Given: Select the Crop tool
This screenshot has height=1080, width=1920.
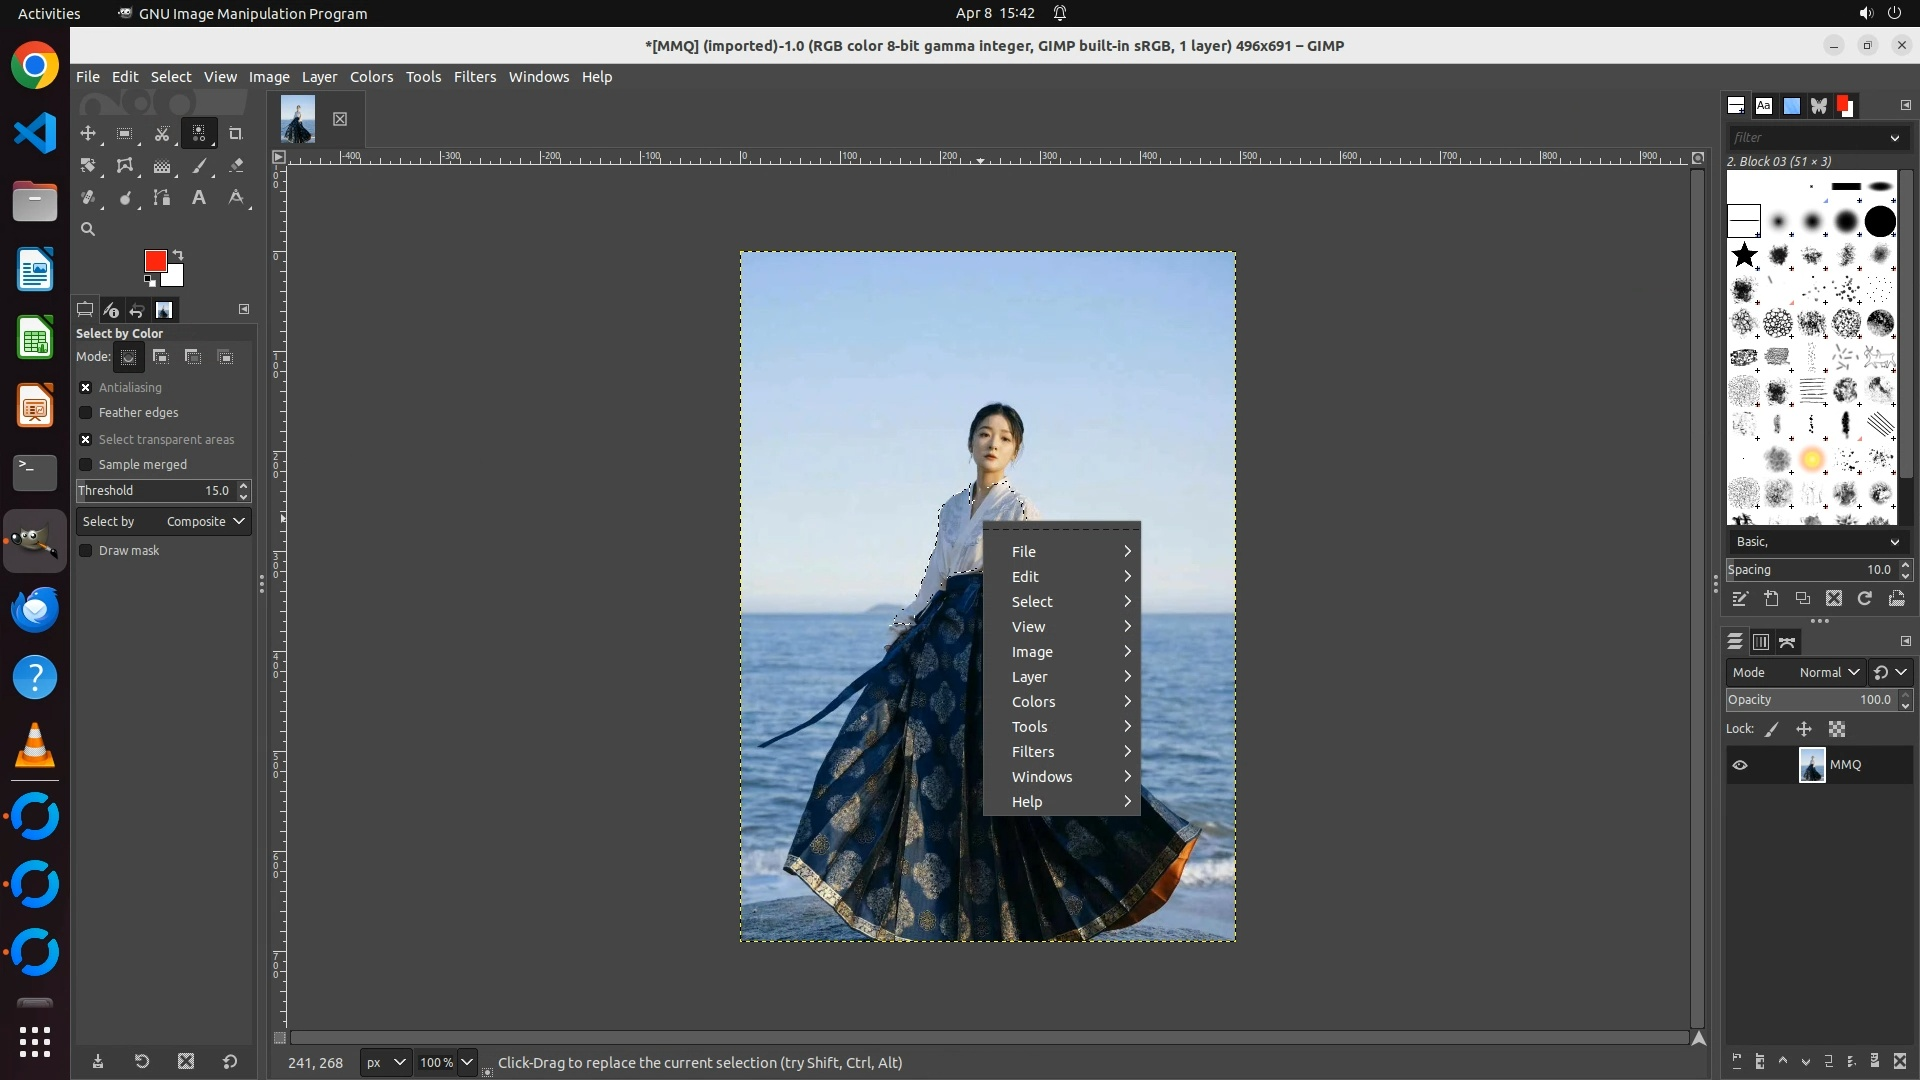Looking at the screenshot, I should point(236,133).
